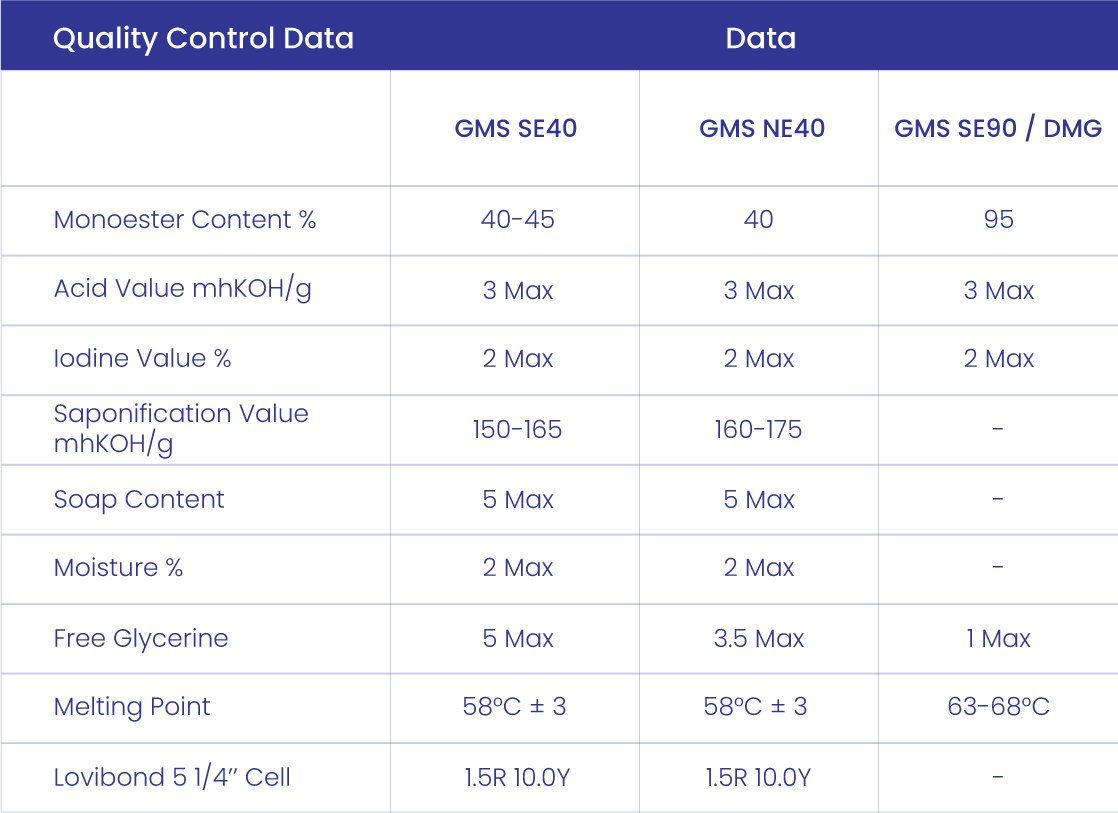Click the Monoester Content % row label
Screen dimensions: 1118x813
[x=185, y=220]
